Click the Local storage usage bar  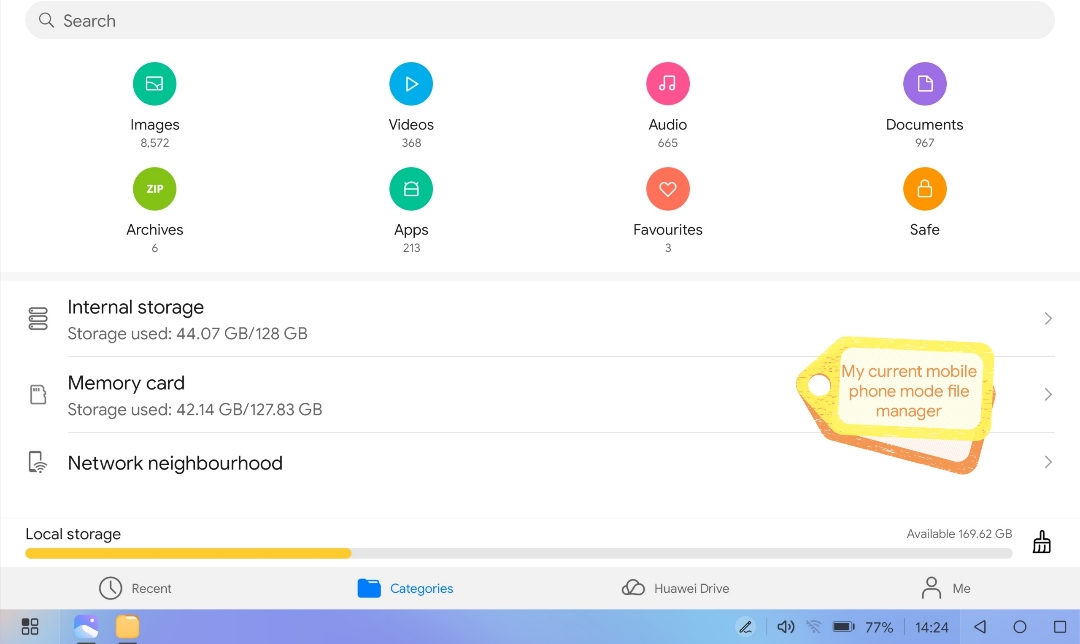(x=518, y=553)
